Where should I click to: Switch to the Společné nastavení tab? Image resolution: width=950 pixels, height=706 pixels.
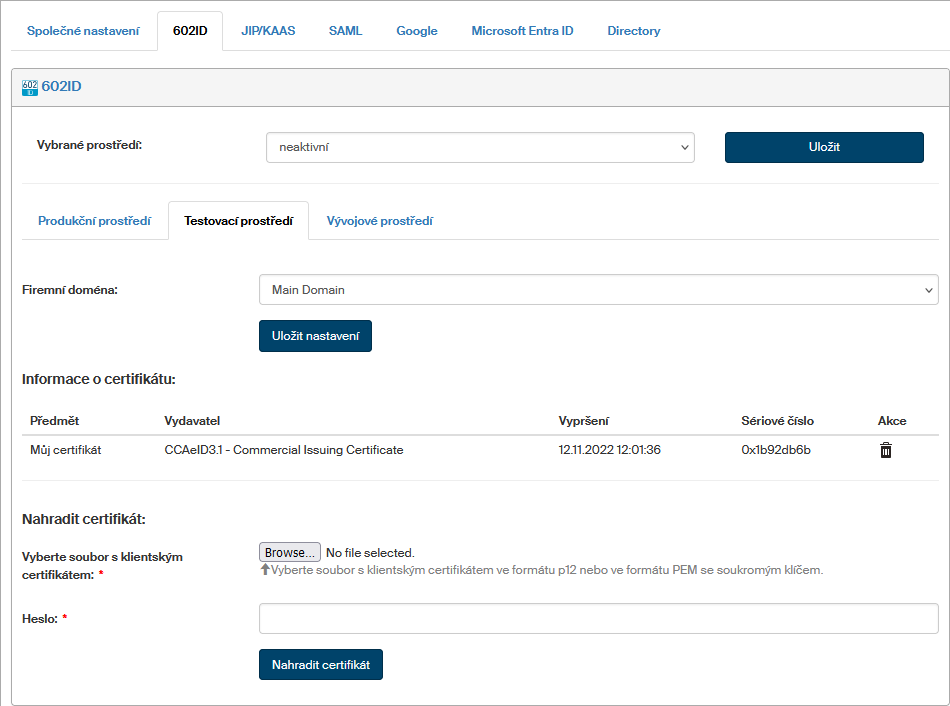[83, 31]
